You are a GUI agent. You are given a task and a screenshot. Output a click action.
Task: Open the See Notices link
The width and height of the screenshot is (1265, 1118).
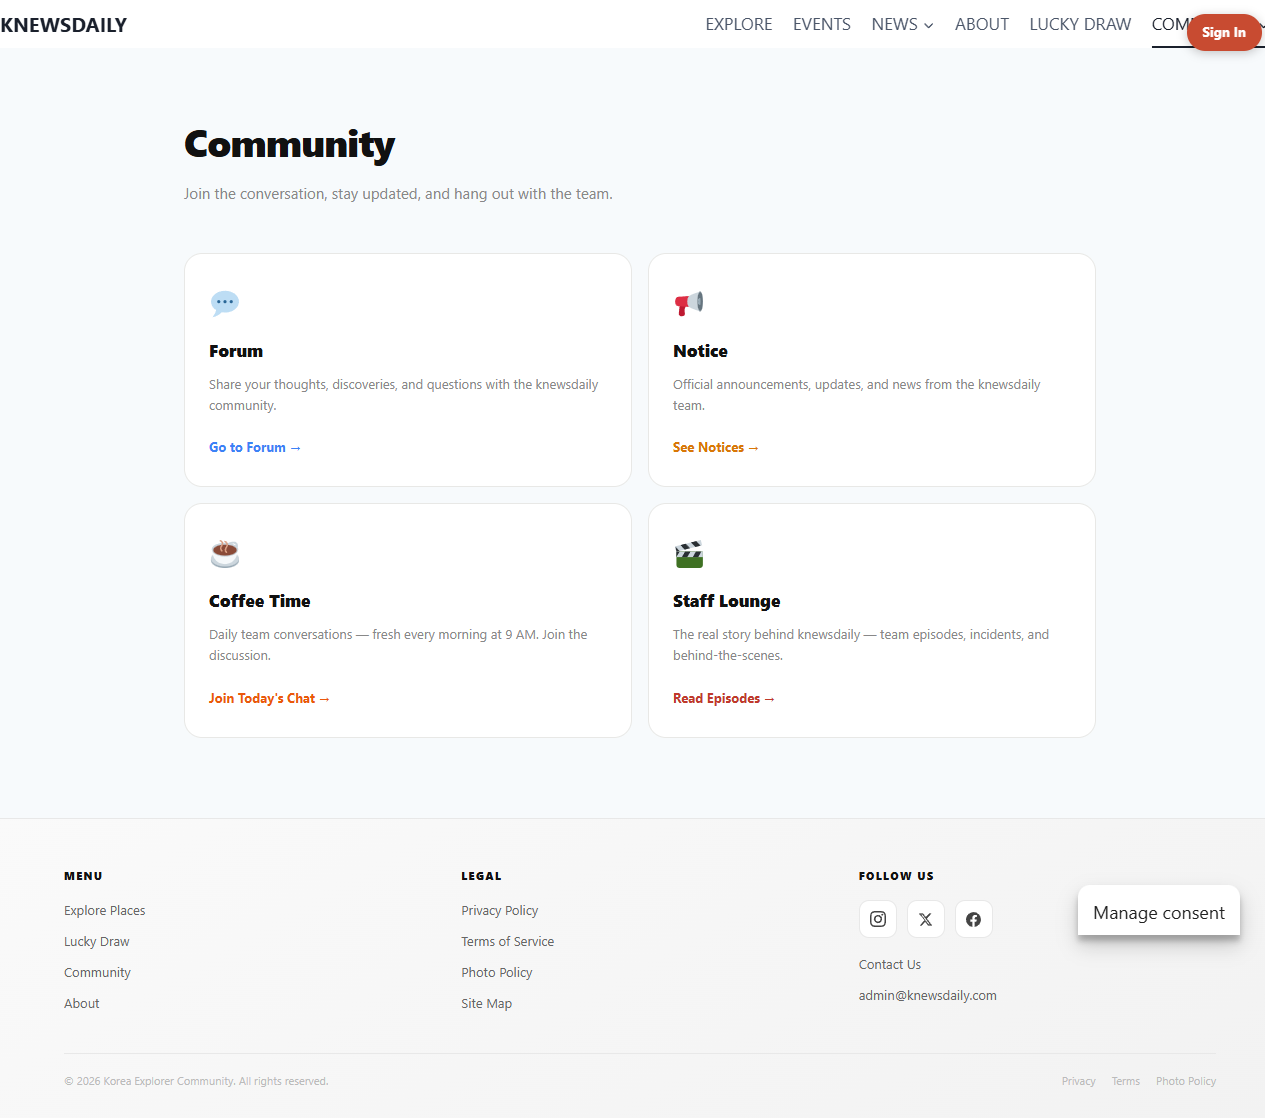(715, 447)
